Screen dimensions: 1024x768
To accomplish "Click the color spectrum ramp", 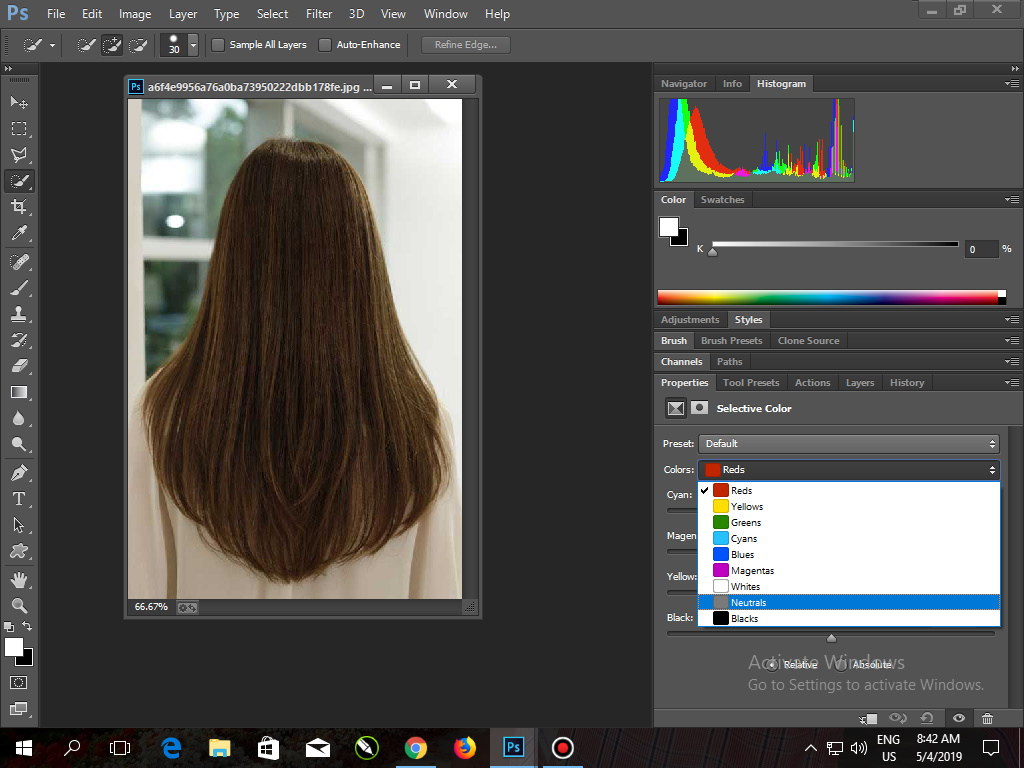I will coord(827,297).
